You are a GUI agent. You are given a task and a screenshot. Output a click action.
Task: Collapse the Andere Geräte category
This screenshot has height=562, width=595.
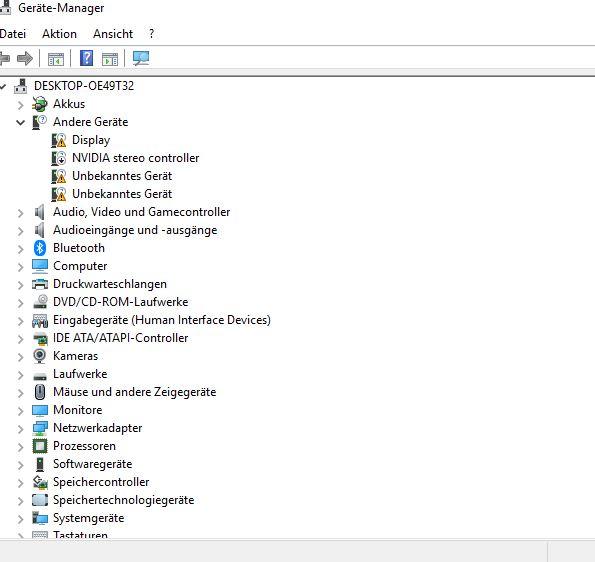pos(20,123)
